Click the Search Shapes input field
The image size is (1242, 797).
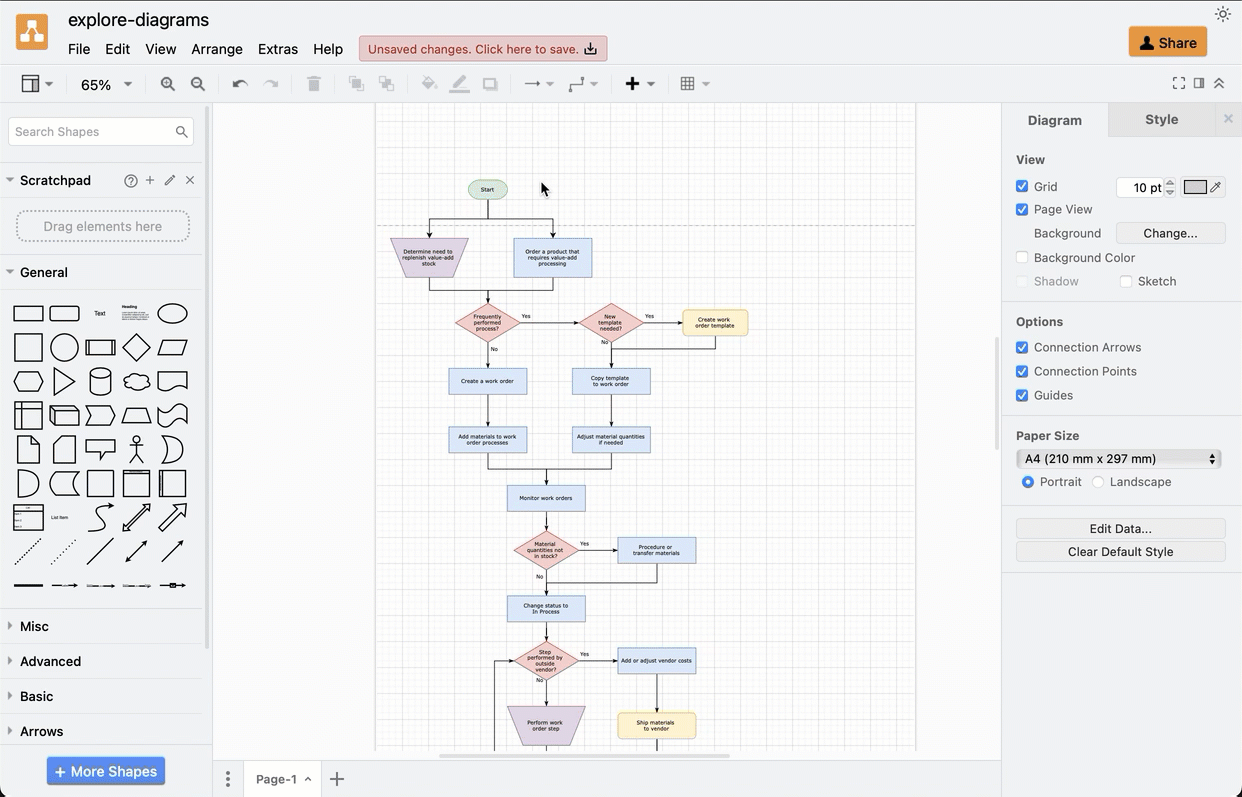90,131
